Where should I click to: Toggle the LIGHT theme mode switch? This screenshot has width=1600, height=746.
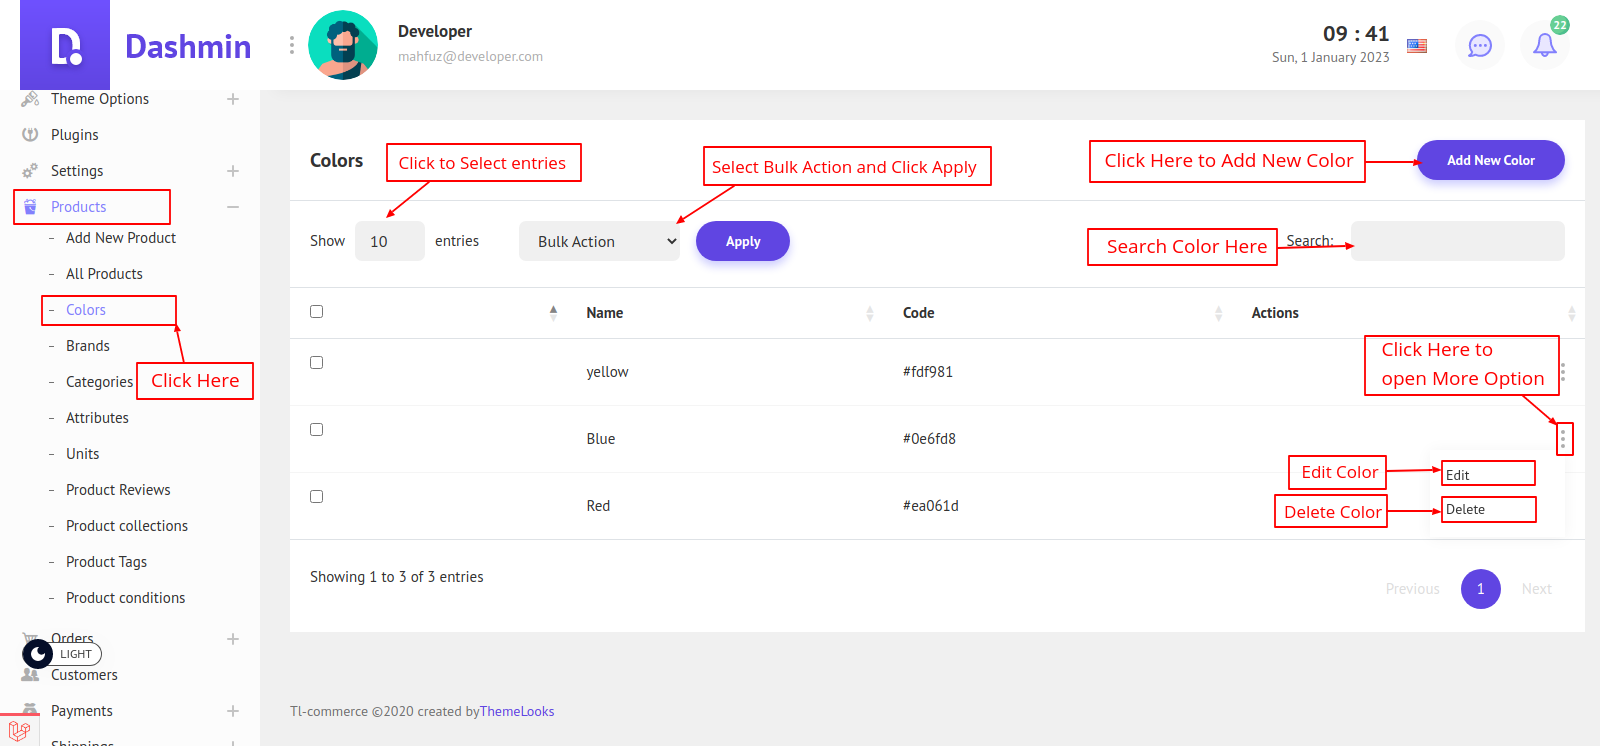pos(61,654)
